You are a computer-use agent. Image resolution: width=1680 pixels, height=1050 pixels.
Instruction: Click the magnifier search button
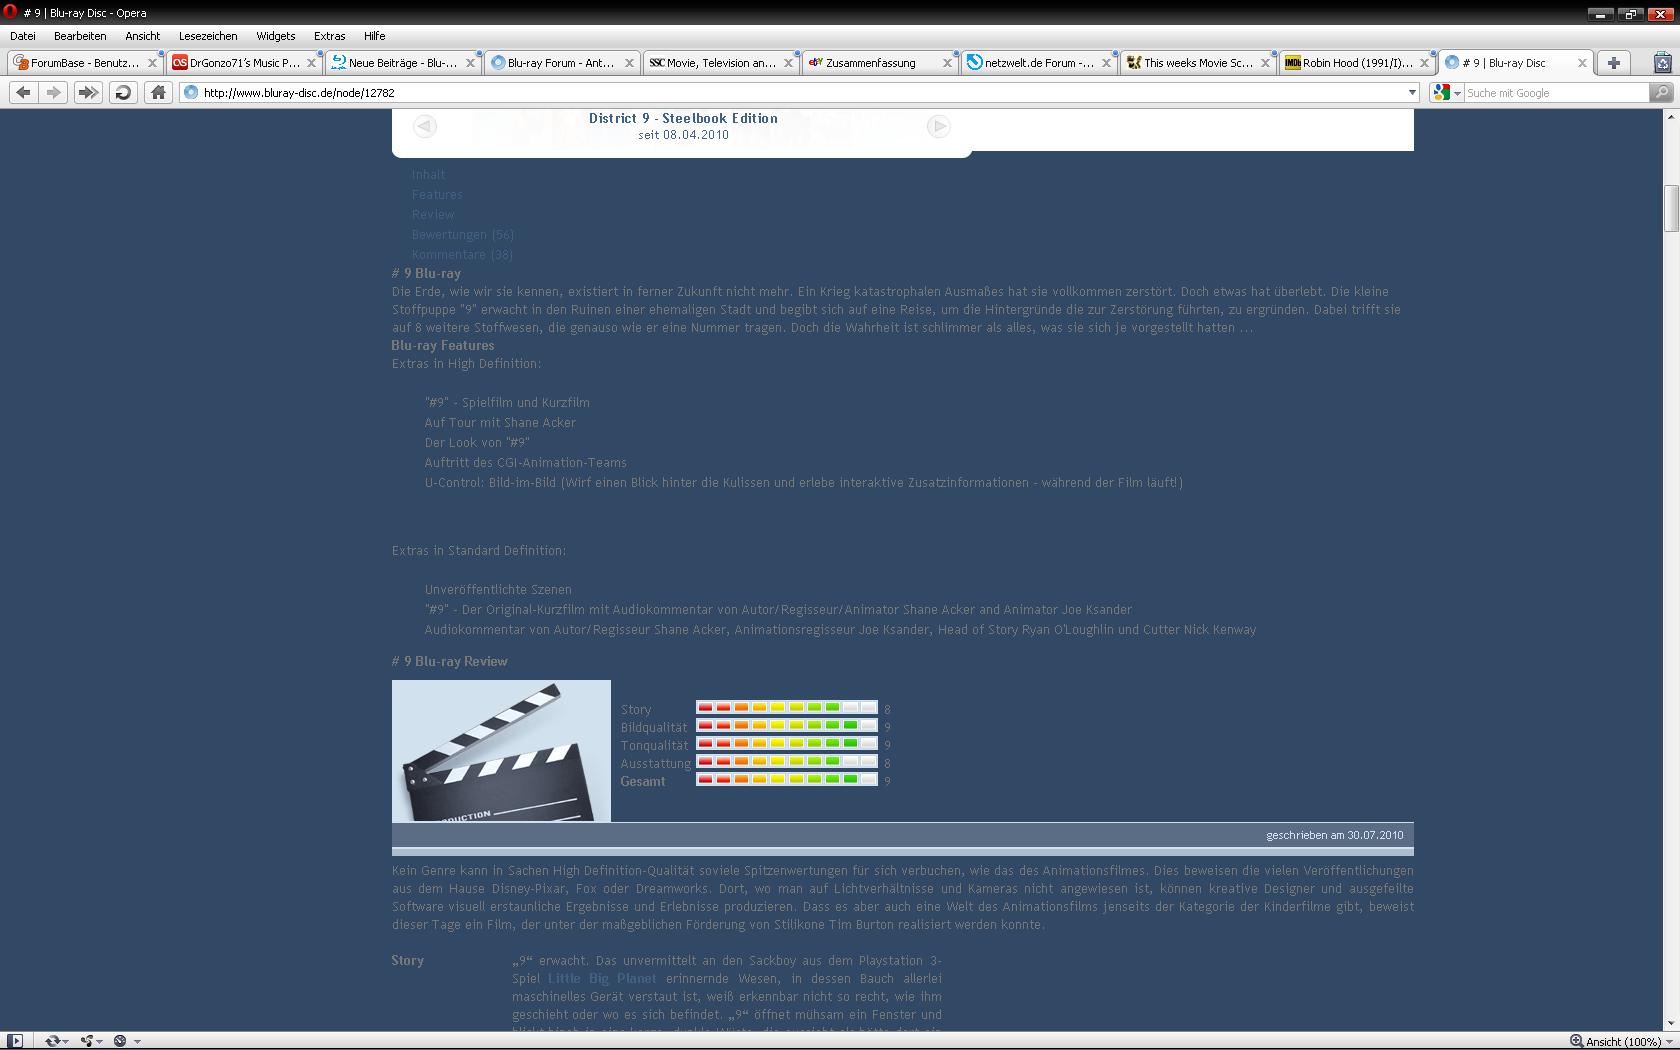(x=1660, y=92)
